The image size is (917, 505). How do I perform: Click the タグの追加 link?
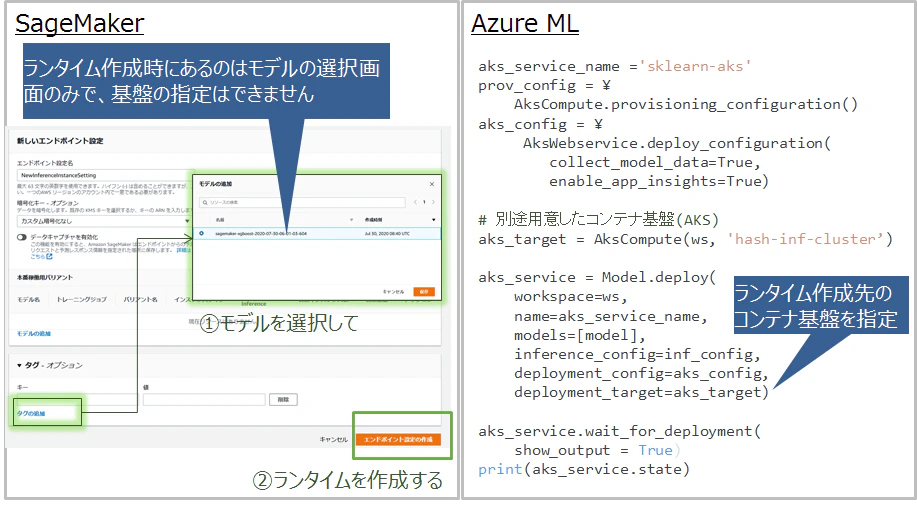(31, 413)
